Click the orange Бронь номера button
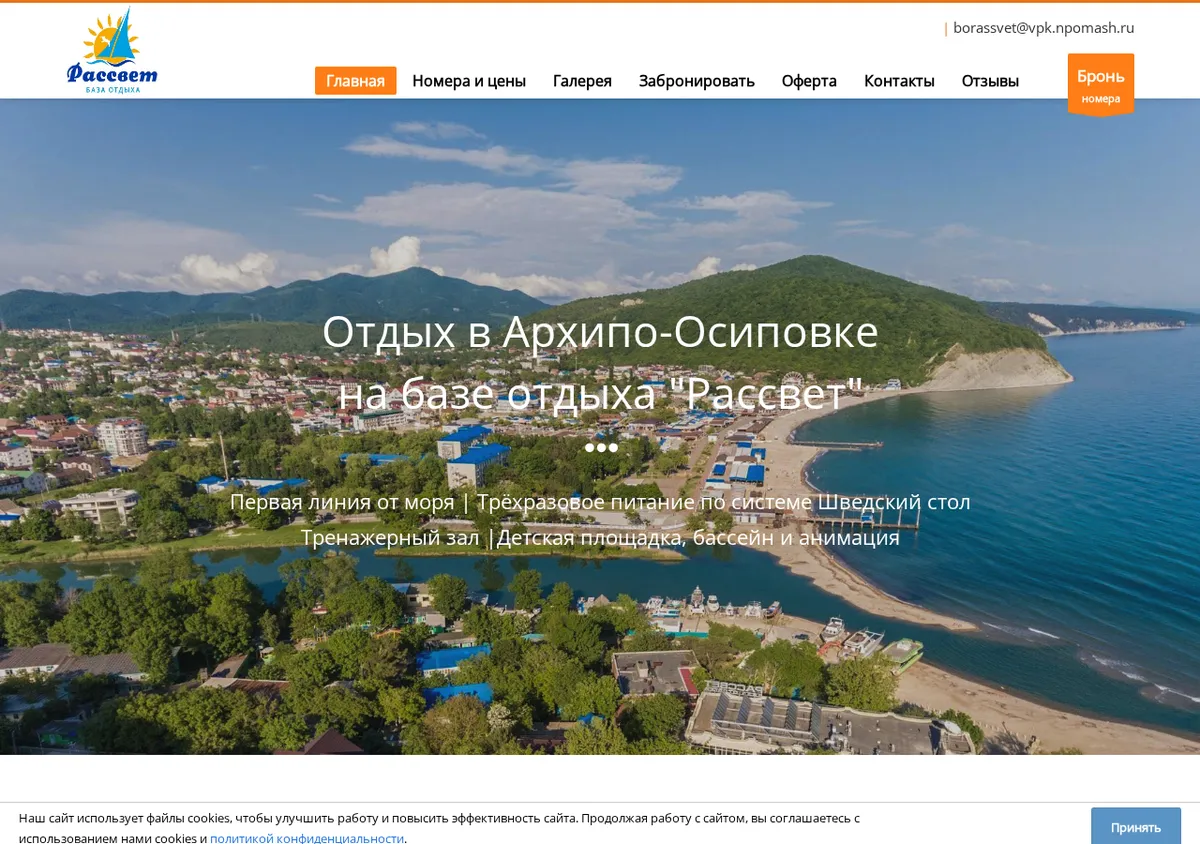This screenshot has width=1200, height=844. [1101, 85]
